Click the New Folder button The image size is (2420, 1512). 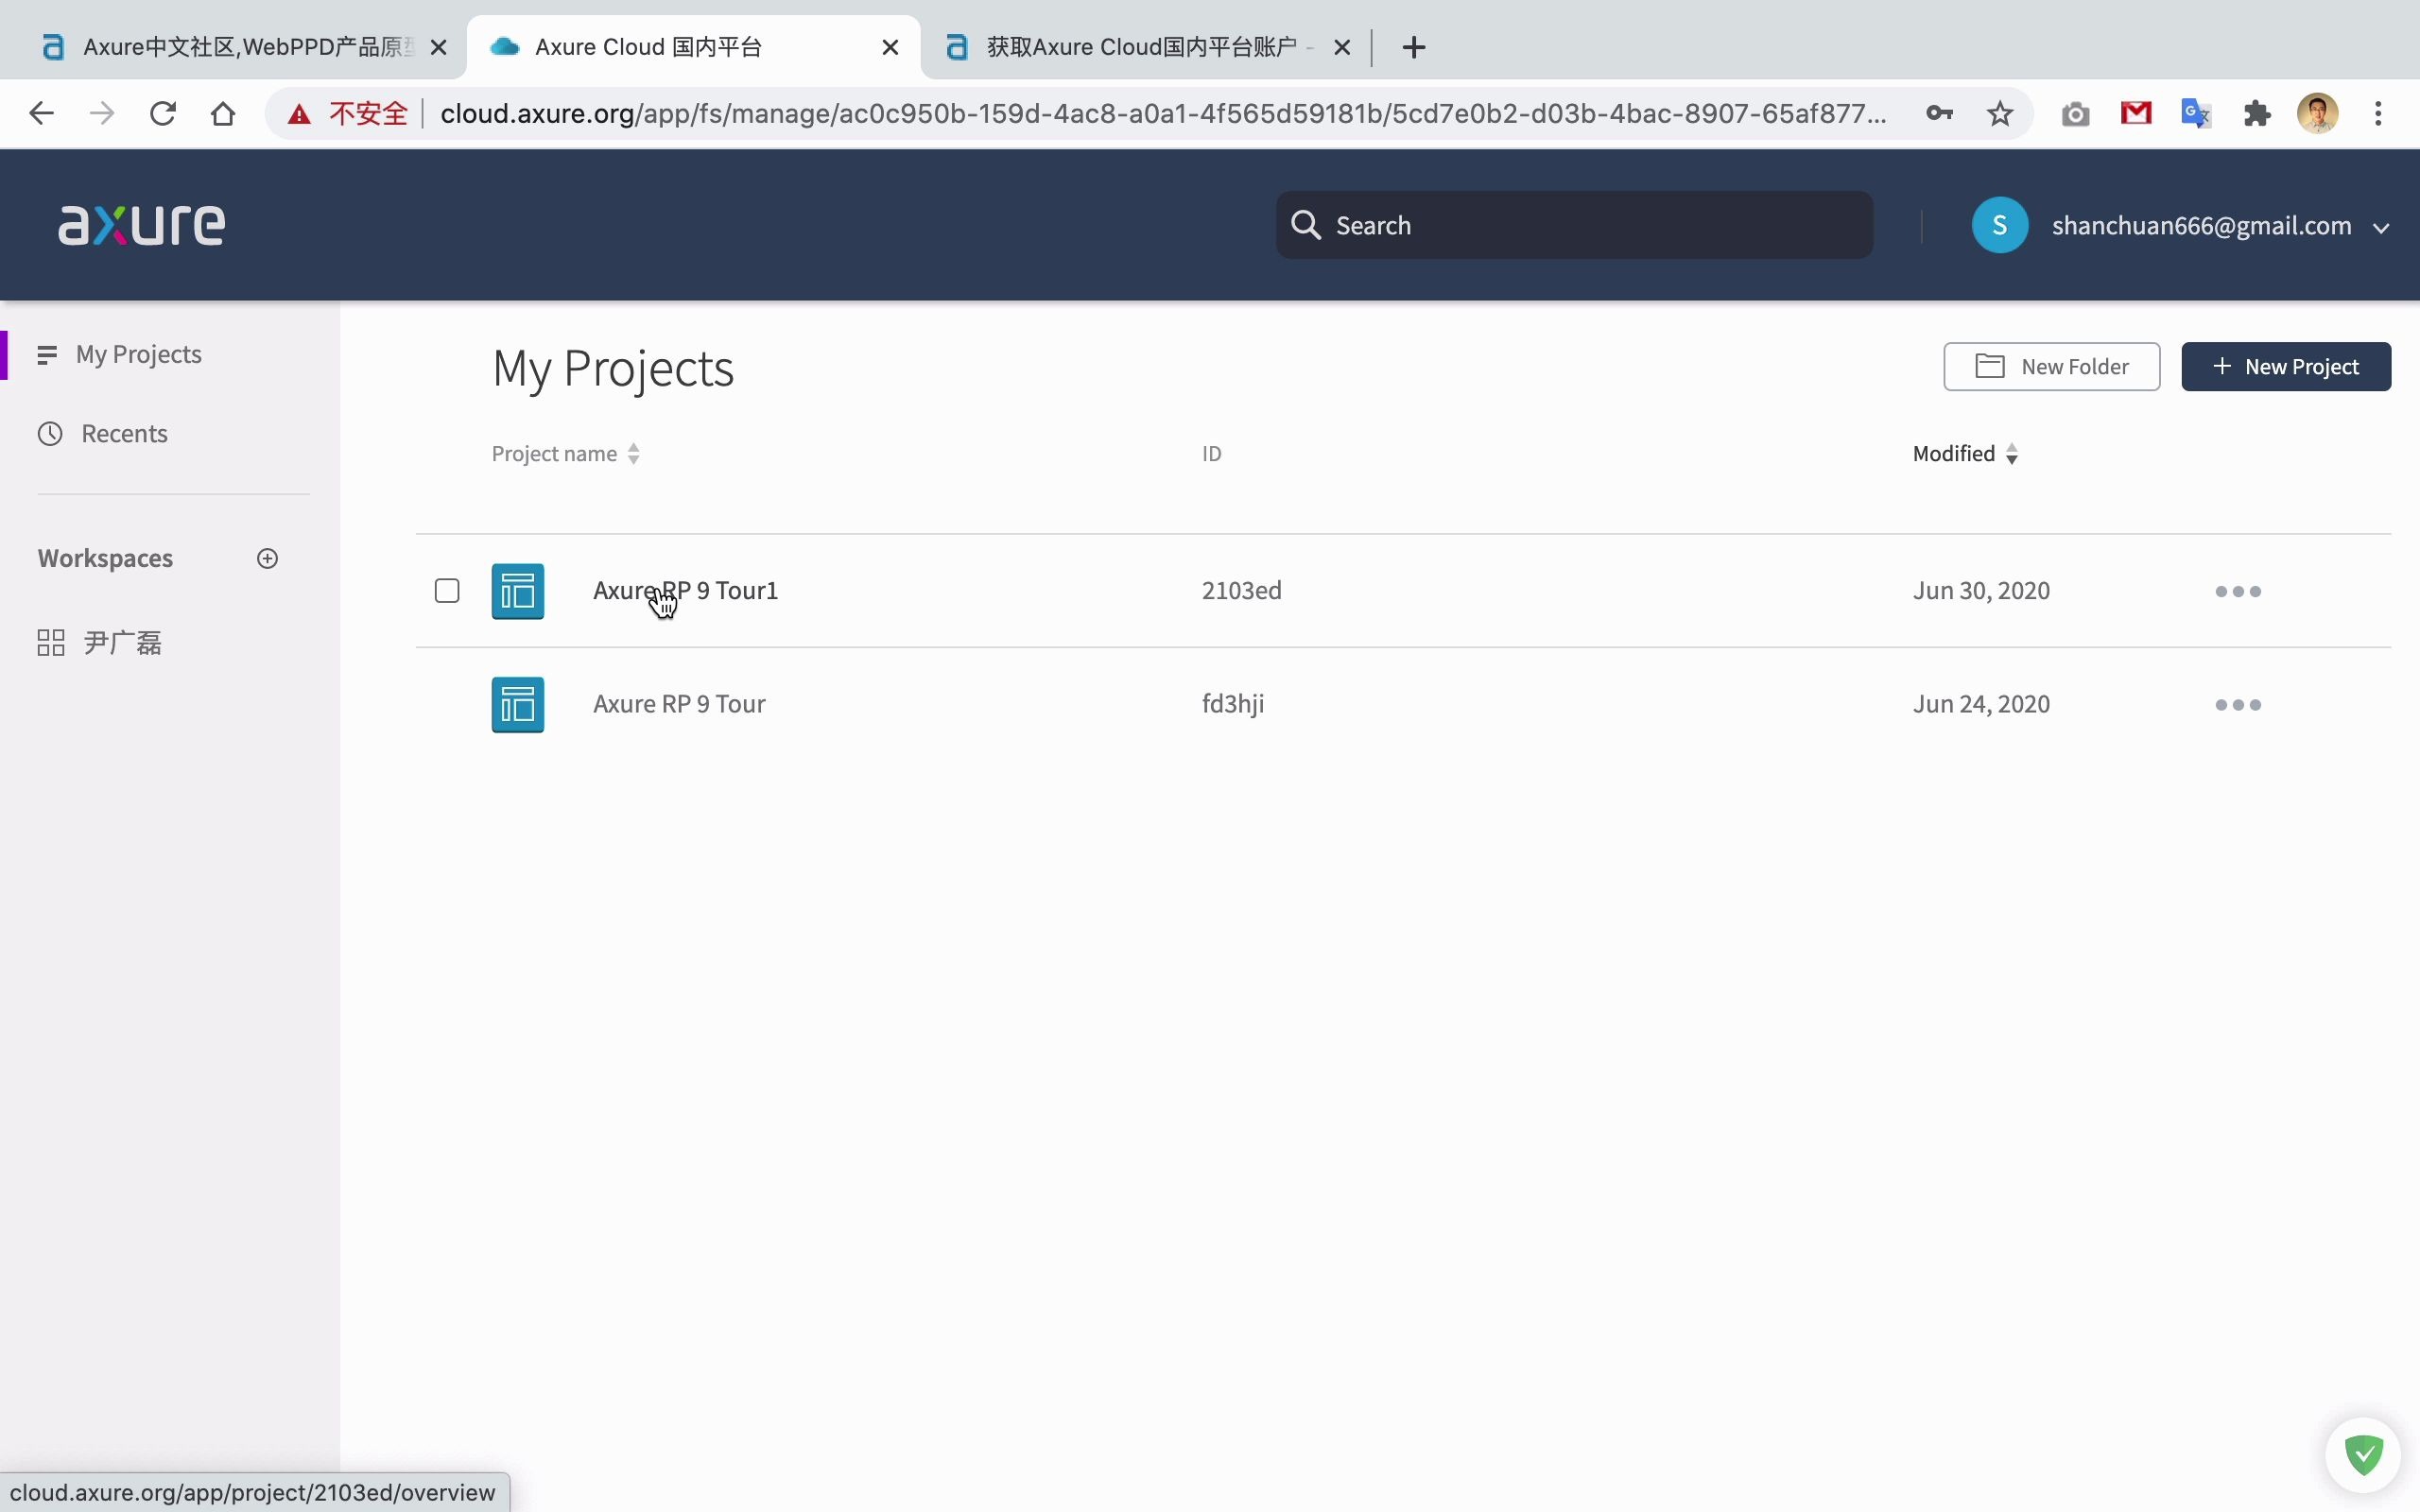tap(2051, 366)
